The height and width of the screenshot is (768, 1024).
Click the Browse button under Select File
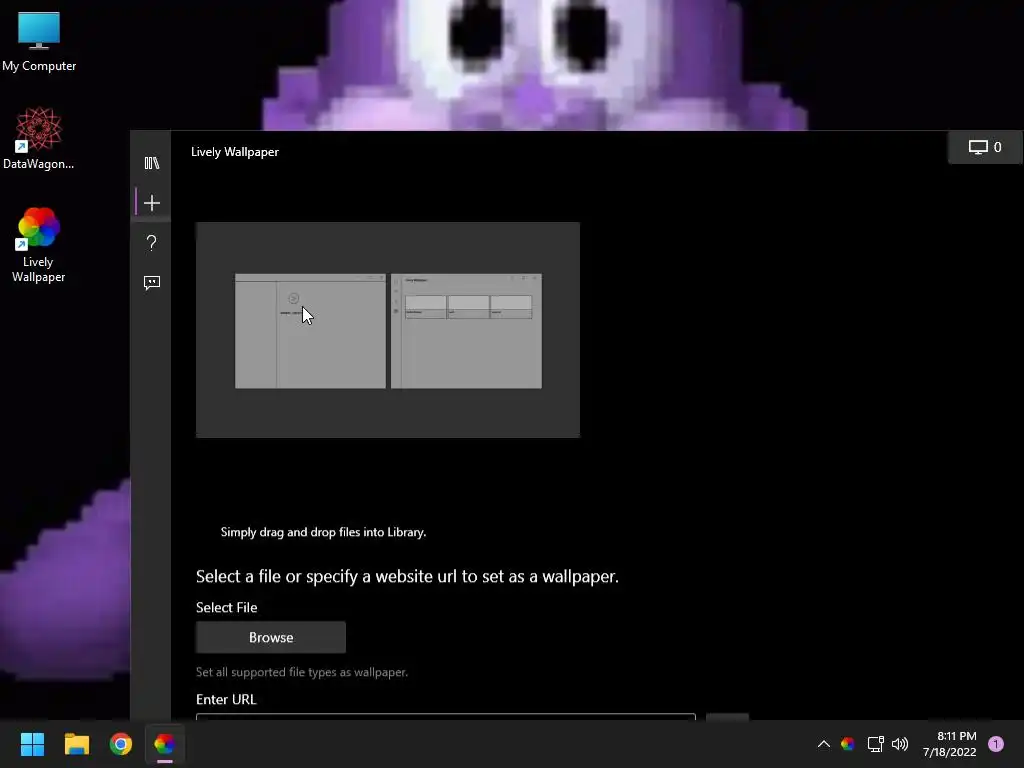[x=270, y=637]
